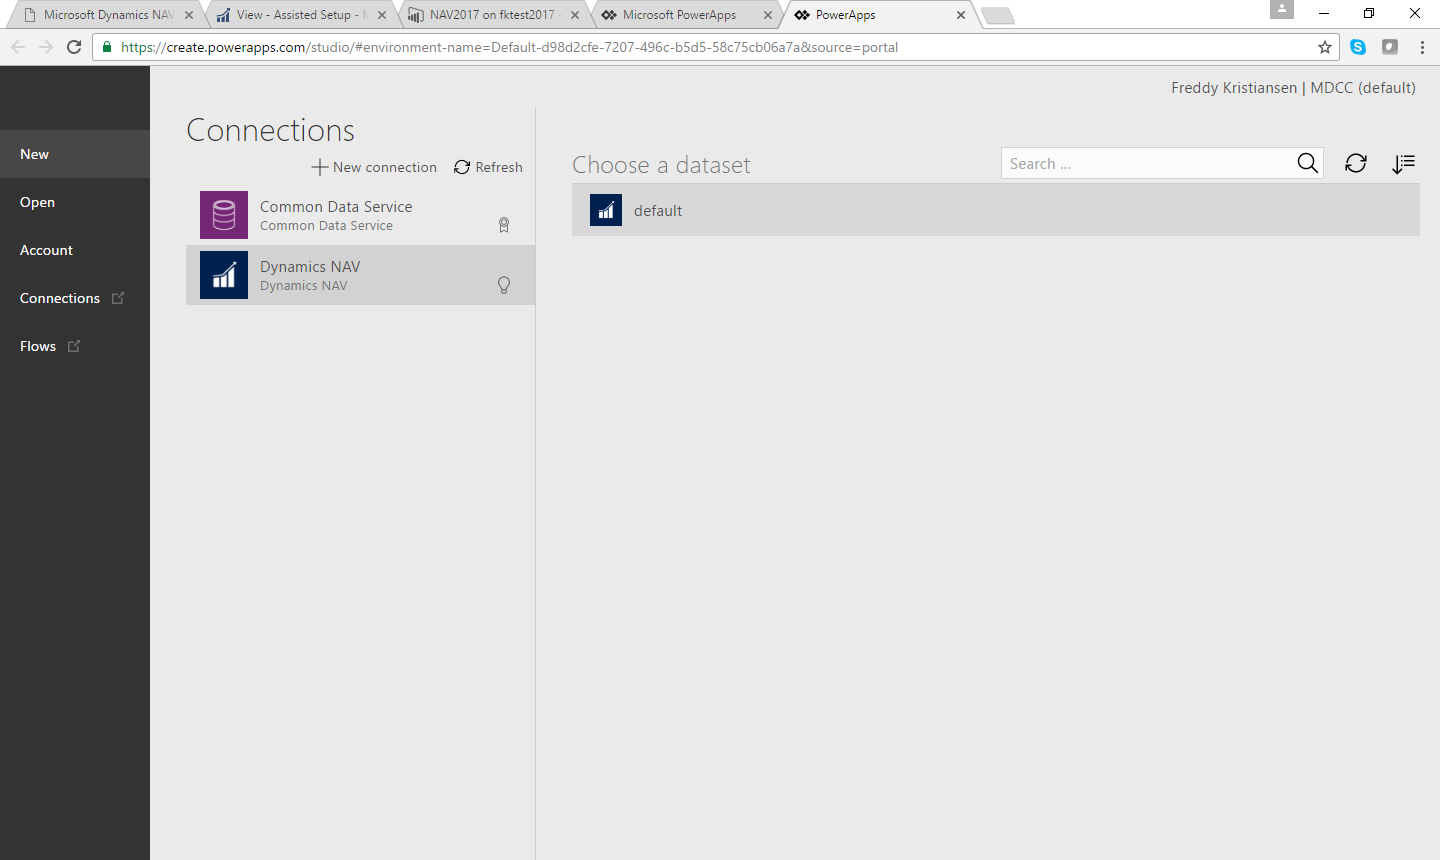Select the default dataset
Screen dimensions: 1440x860
tap(658, 211)
